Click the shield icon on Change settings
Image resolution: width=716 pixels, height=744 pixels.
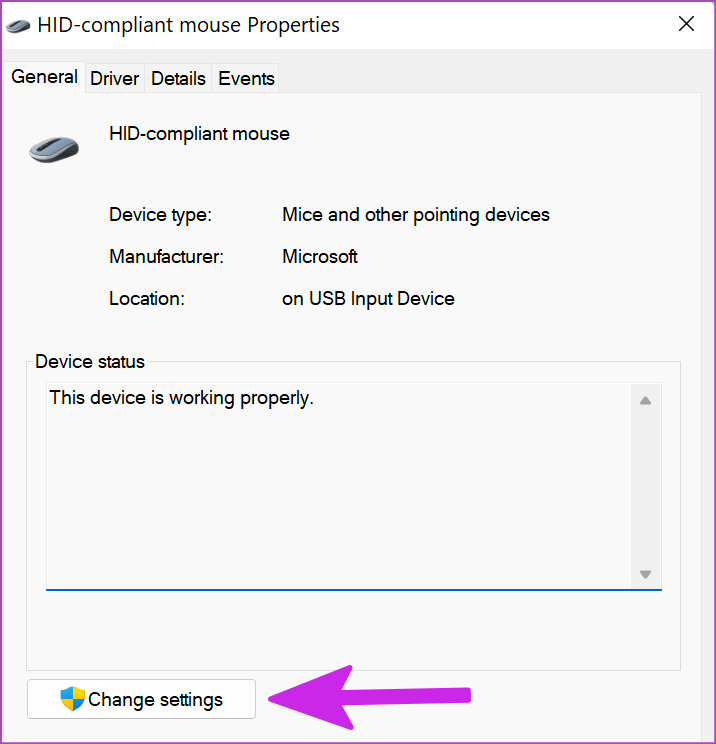73,698
